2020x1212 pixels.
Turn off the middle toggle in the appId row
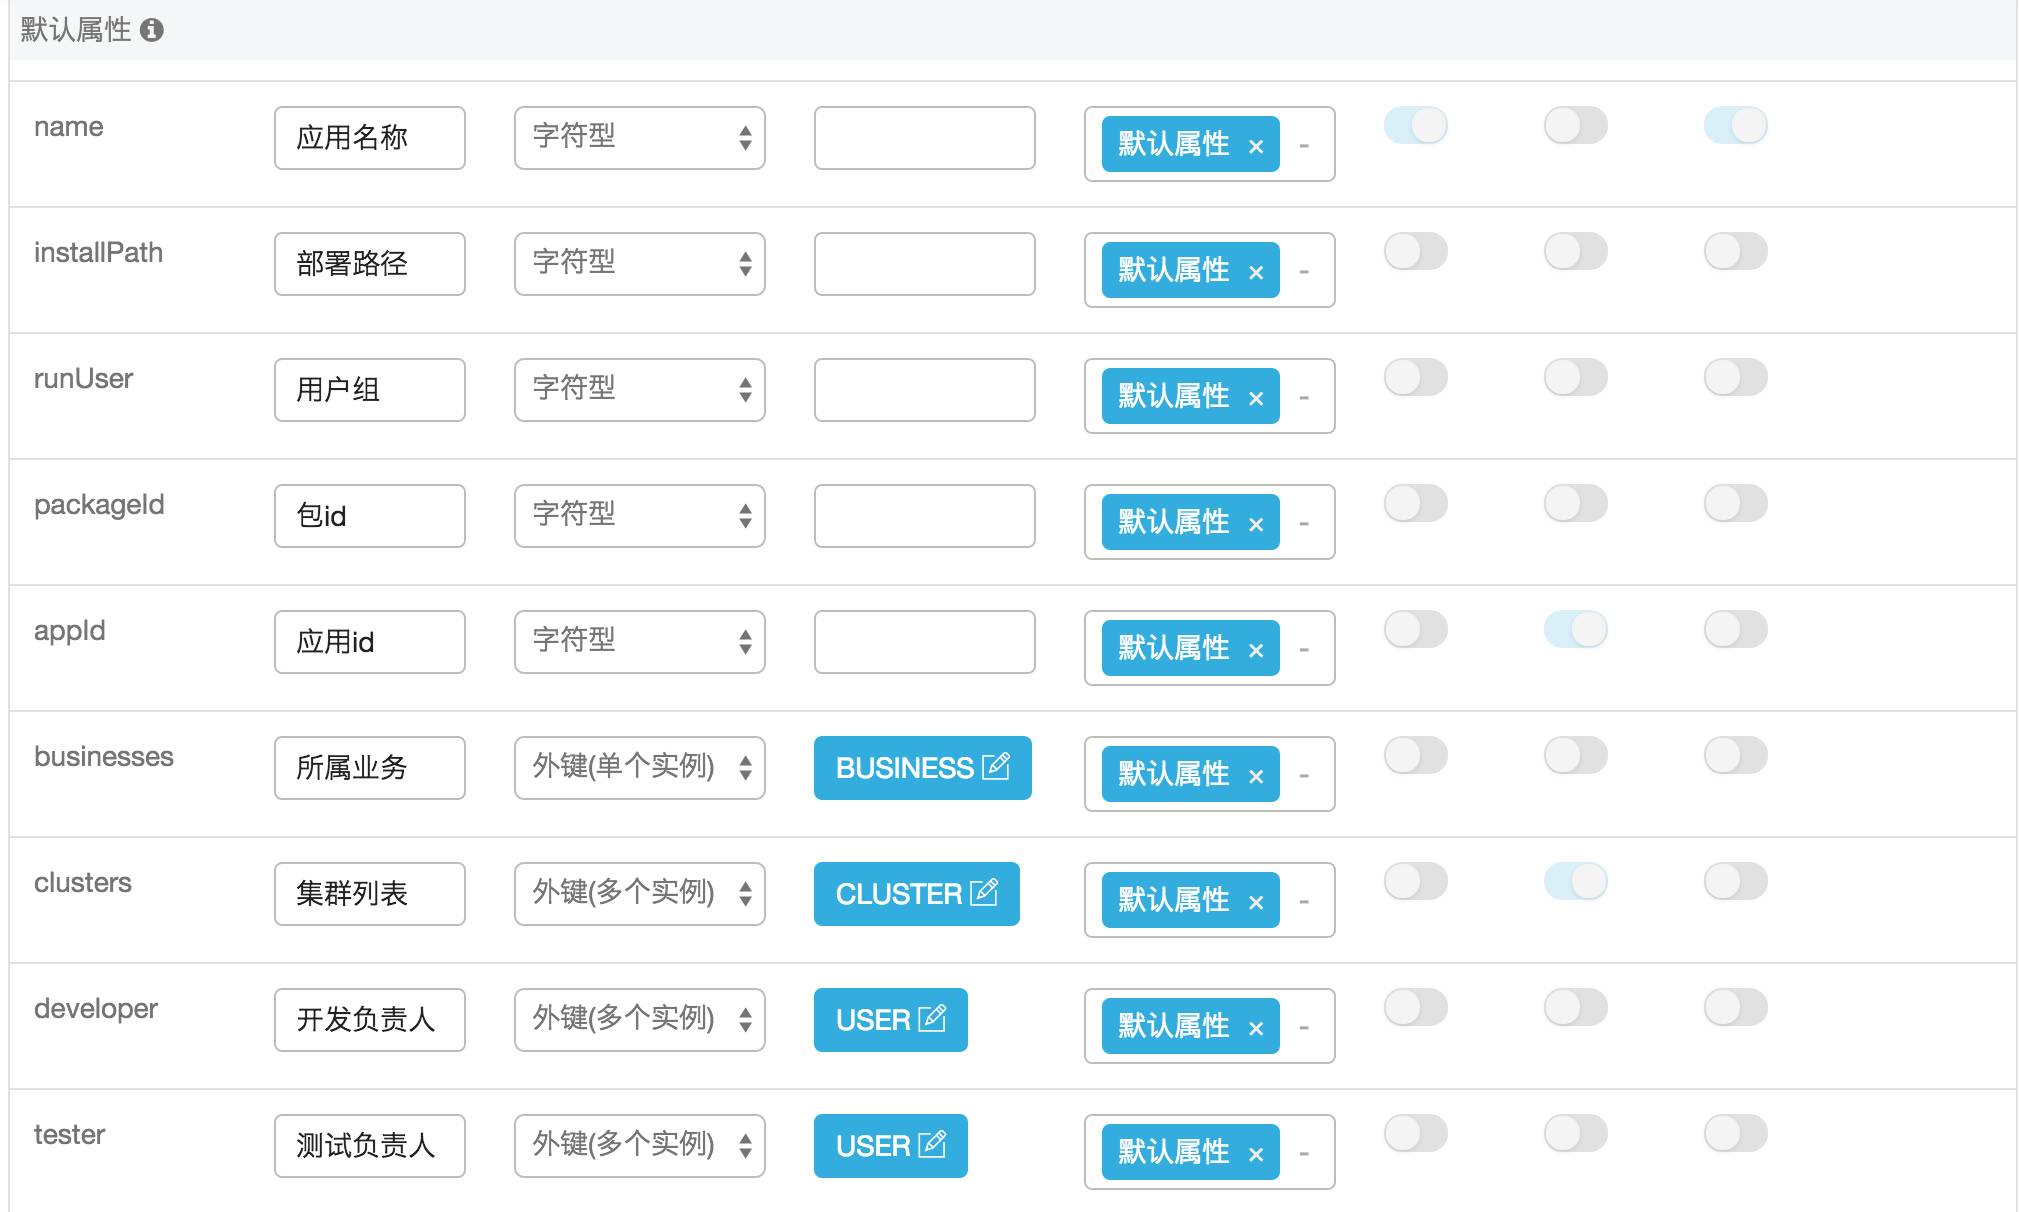pyautogui.click(x=1575, y=629)
